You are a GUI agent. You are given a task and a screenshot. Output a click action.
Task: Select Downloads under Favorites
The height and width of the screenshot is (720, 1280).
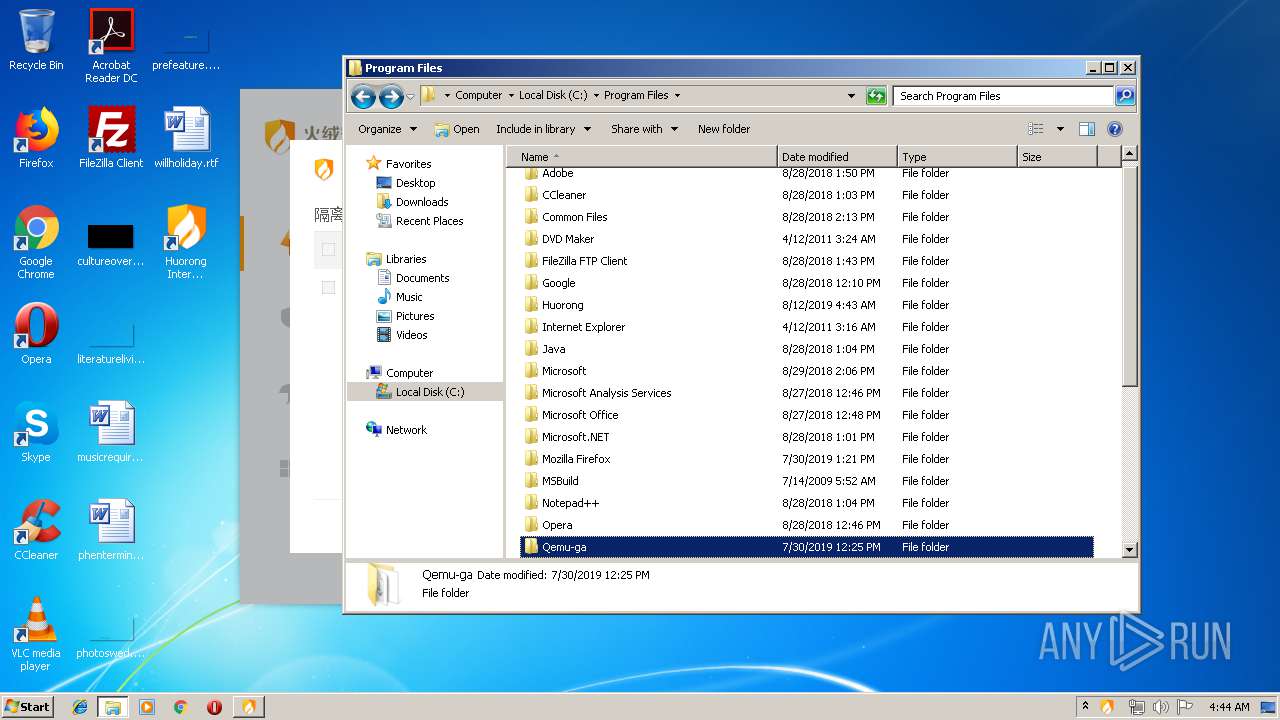[x=421, y=202]
